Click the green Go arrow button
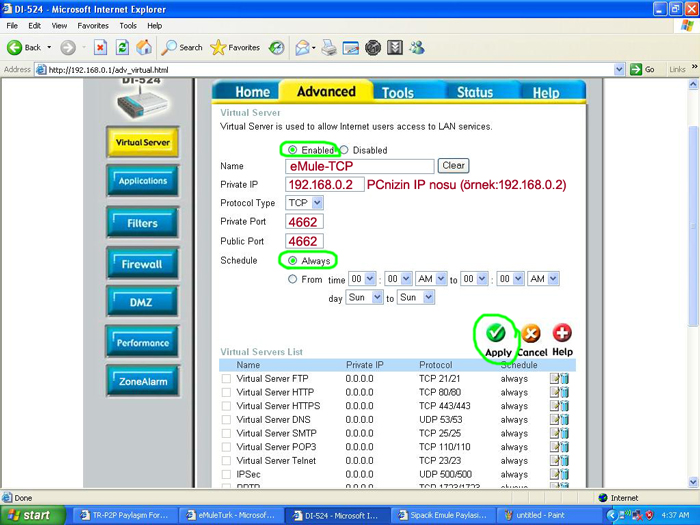Image resolution: width=700 pixels, height=525 pixels. coord(636,70)
